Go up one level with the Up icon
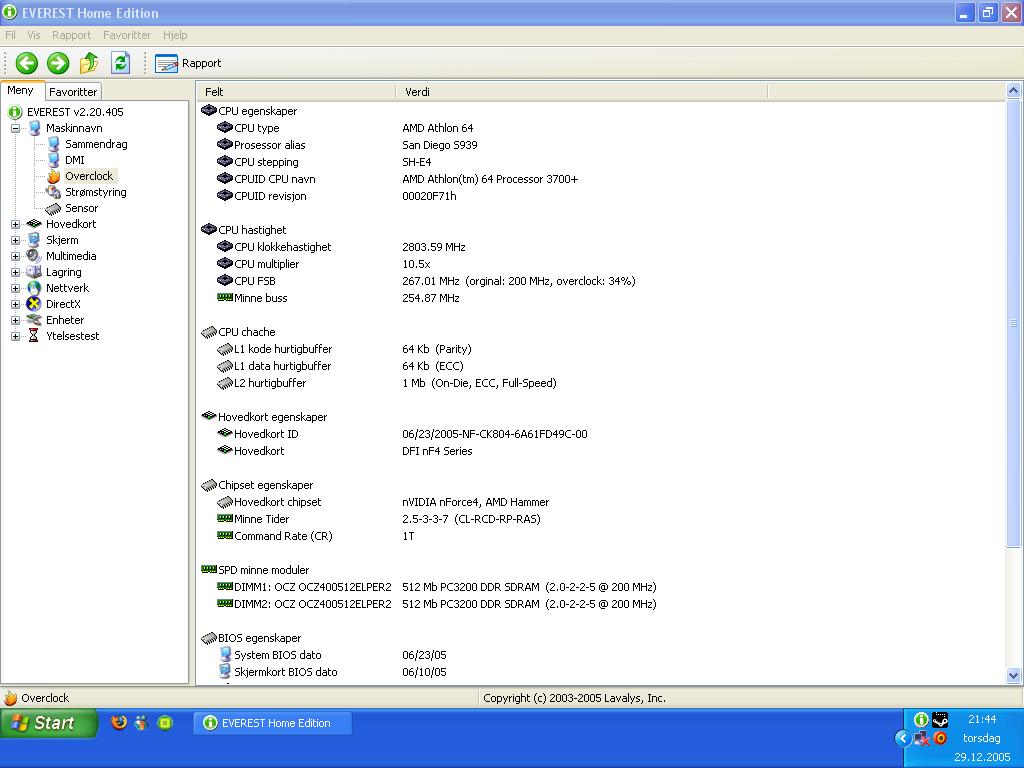The height and width of the screenshot is (768, 1024). [89, 63]
